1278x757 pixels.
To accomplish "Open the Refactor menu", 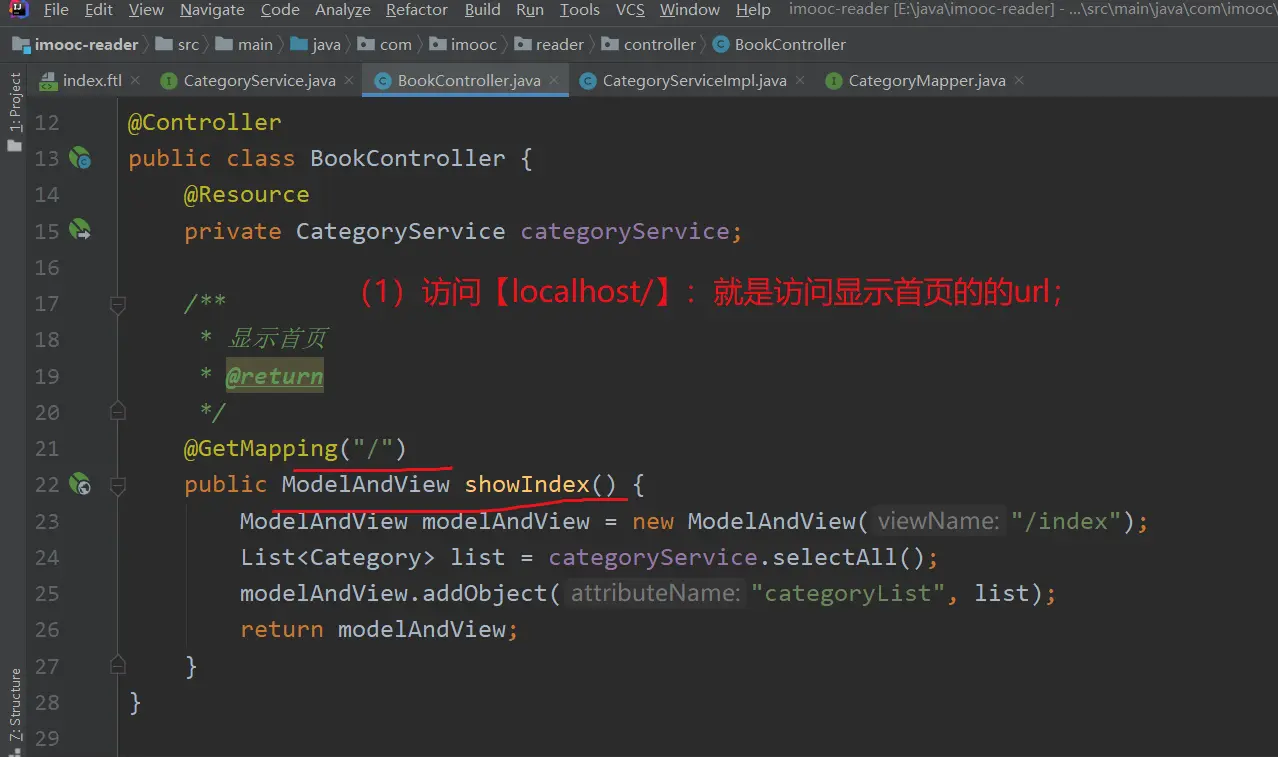I will point(416,10).
